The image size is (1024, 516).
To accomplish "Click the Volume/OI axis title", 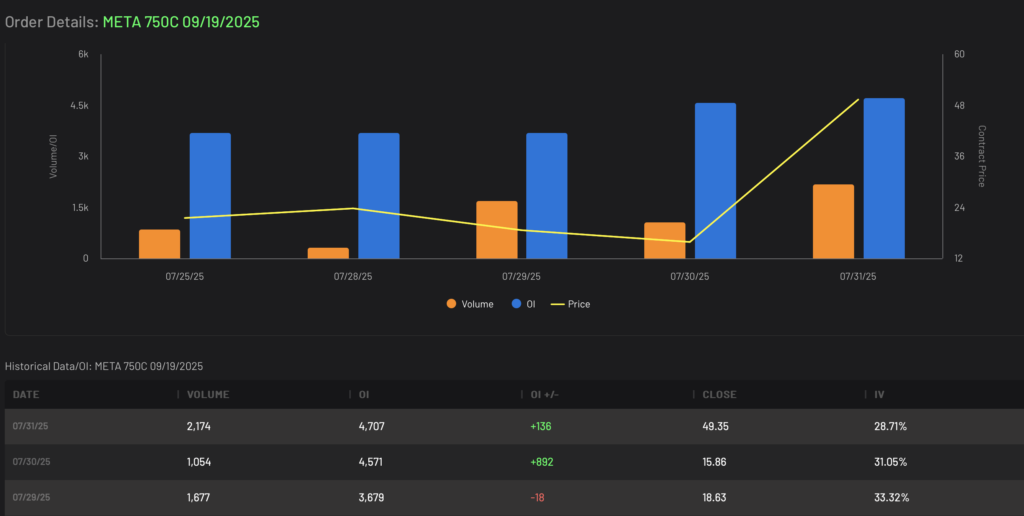I will [54, 157].
